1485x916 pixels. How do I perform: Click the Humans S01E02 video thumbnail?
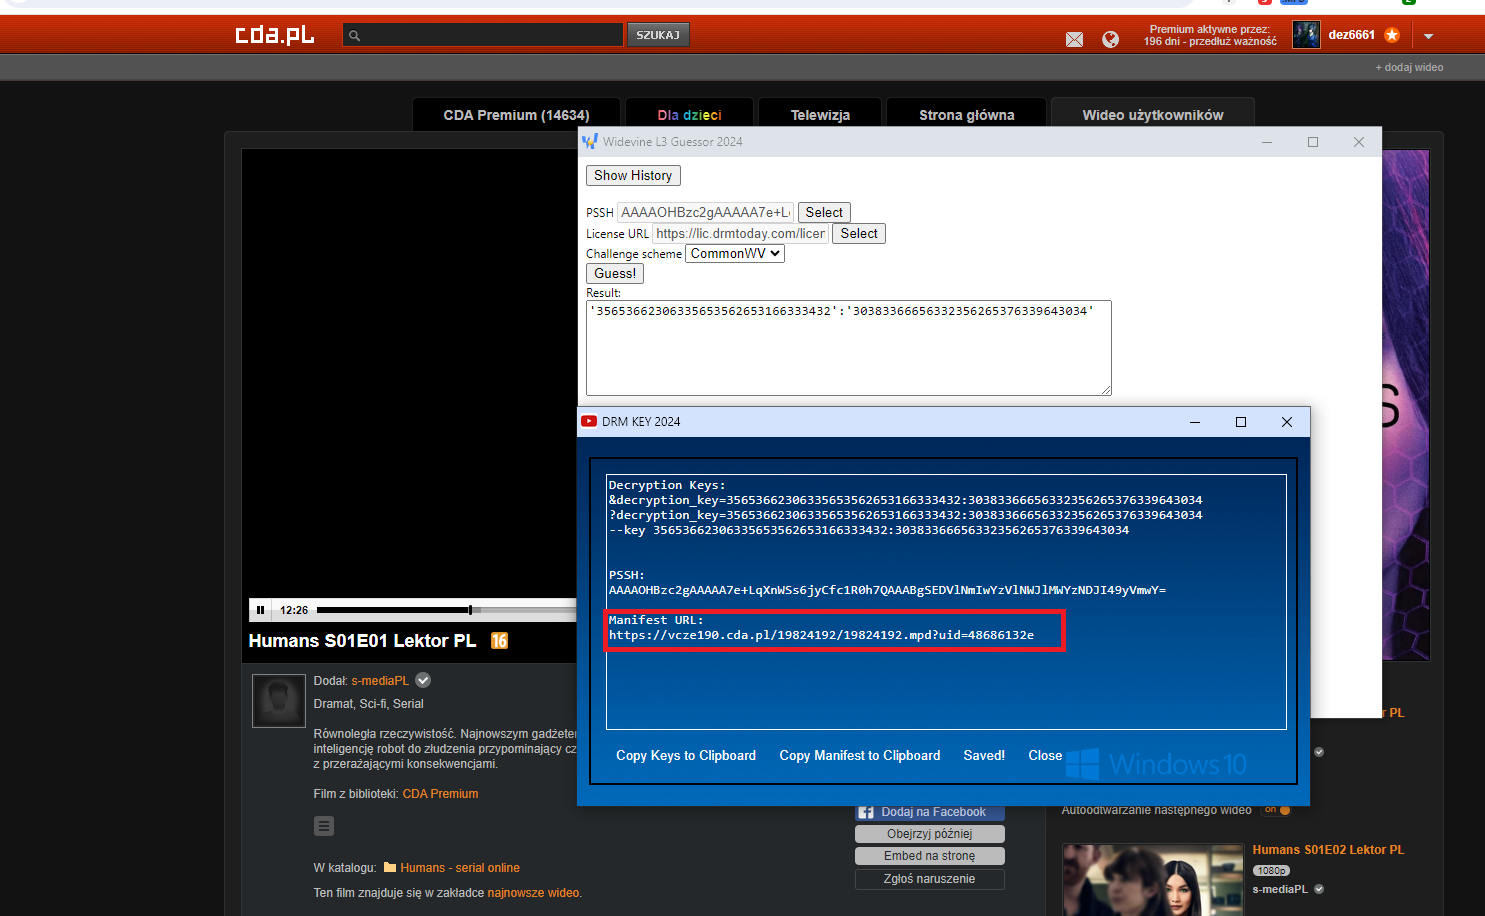click(x=1153, y=880)
